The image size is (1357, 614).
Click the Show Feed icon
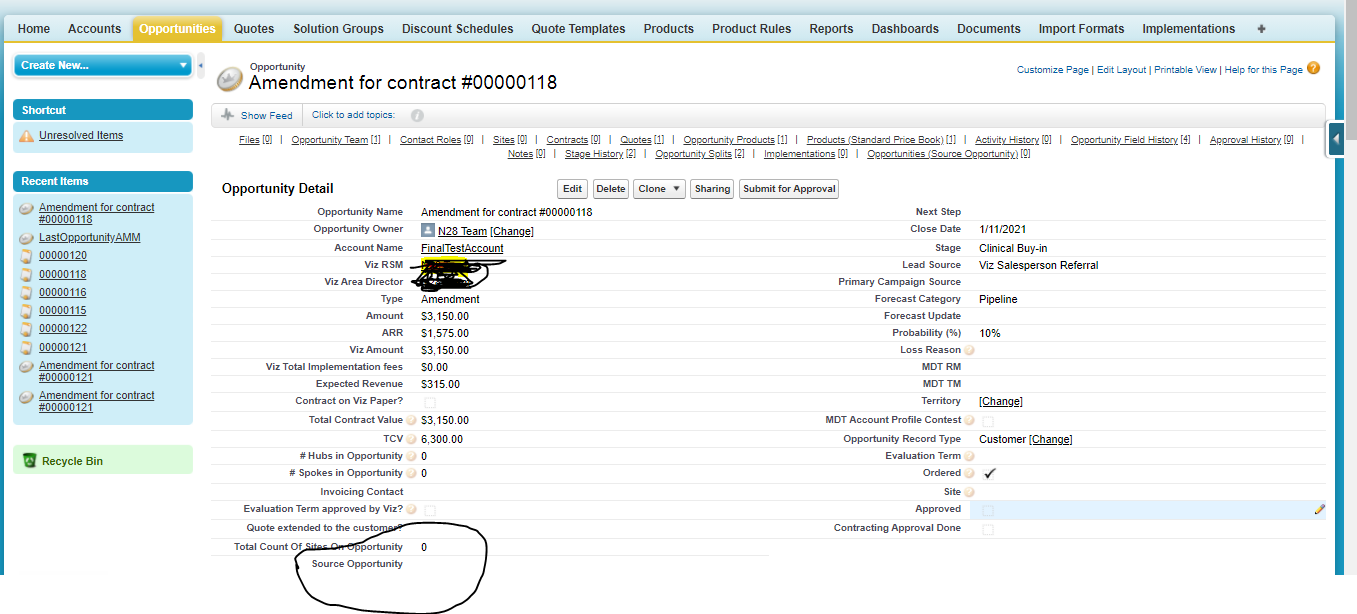tap(227, 115)
